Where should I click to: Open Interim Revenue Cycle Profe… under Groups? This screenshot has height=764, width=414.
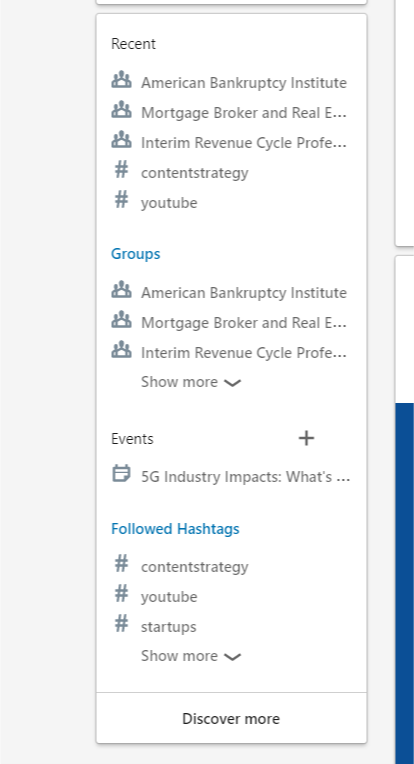tap(244, 353)
